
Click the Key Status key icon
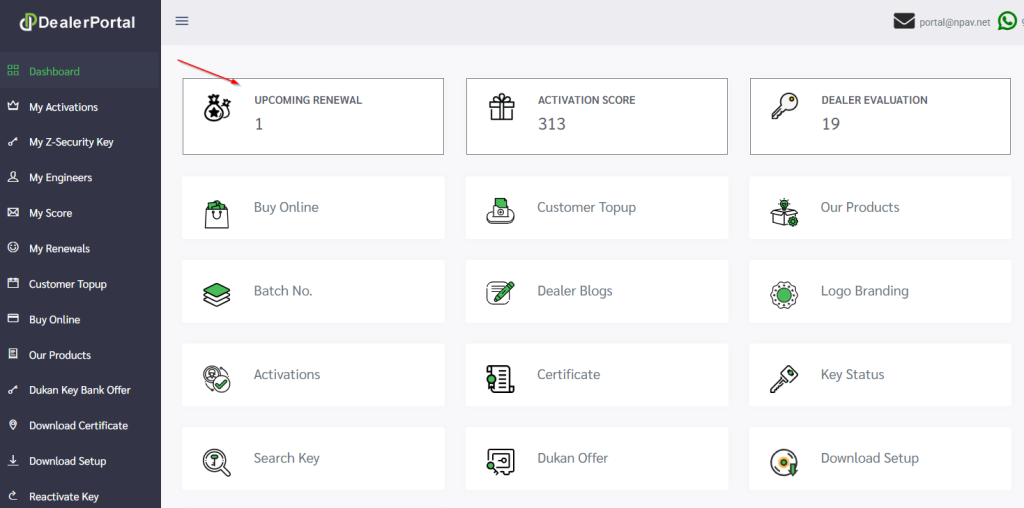pyautogui.click(x=784, y=376)
